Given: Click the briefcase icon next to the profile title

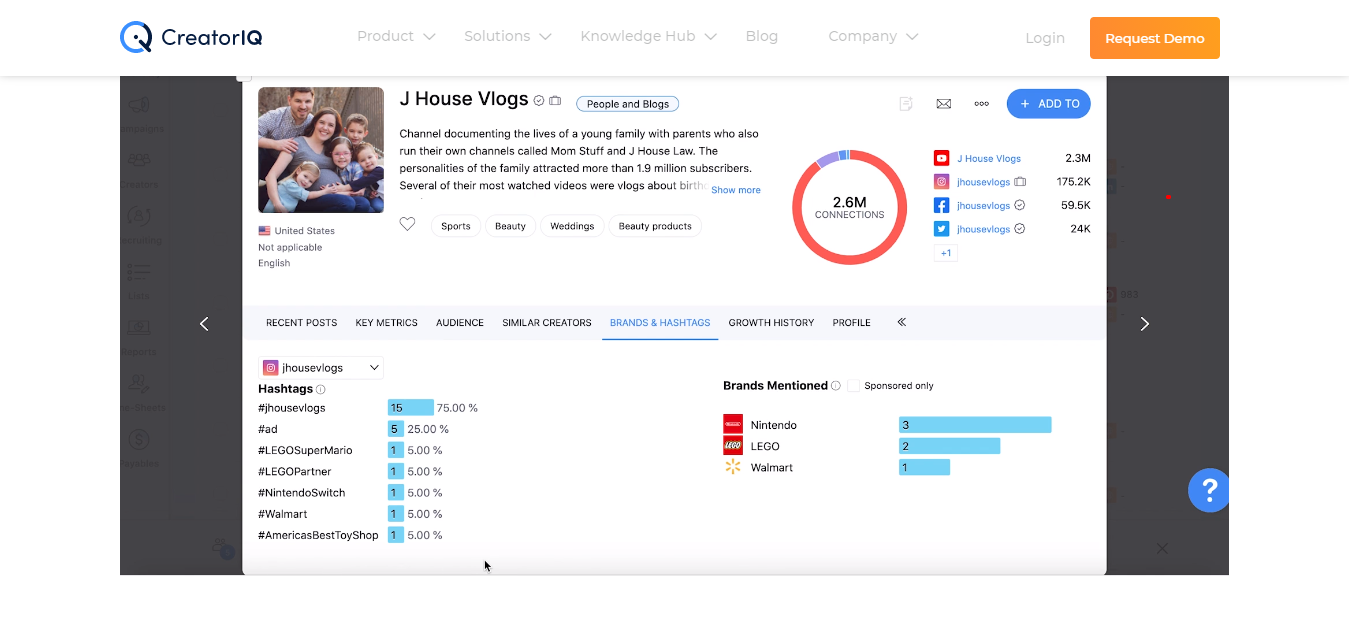Looking at the screenshot, I should (x=555, y=100).
